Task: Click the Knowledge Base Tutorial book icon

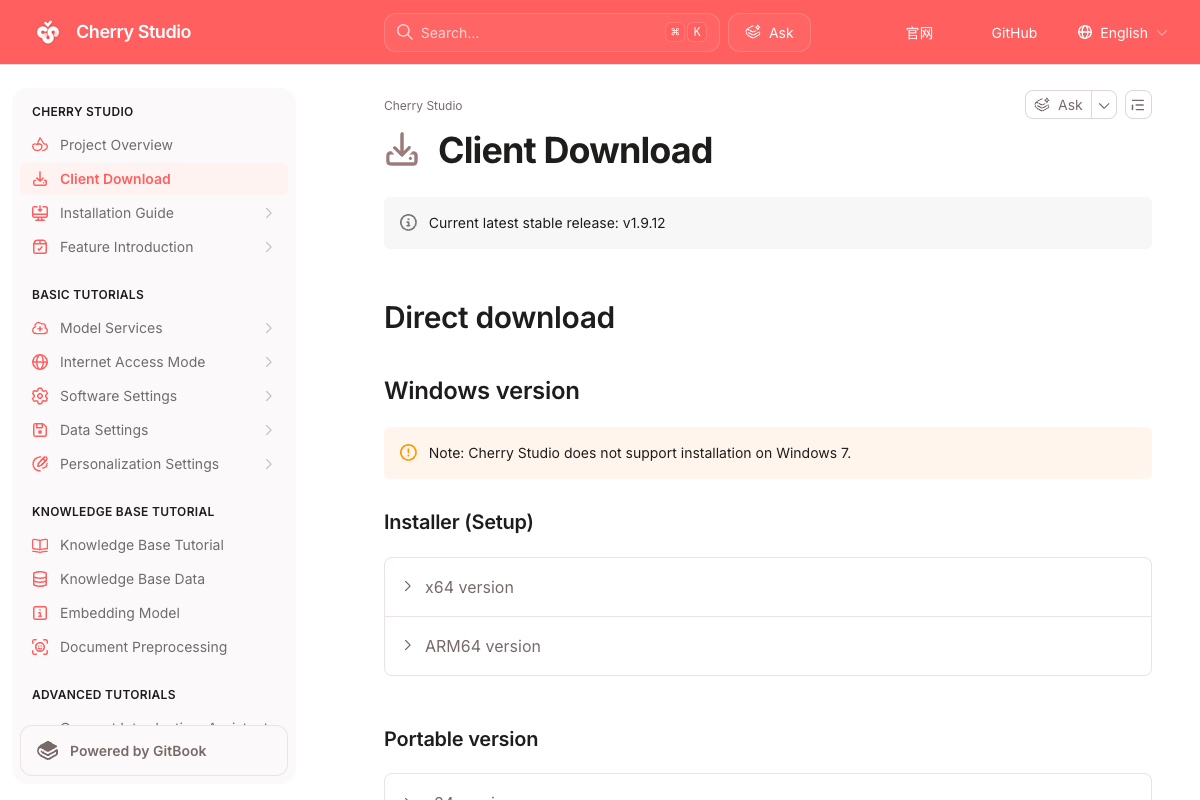Action: [x=40, y=545]
